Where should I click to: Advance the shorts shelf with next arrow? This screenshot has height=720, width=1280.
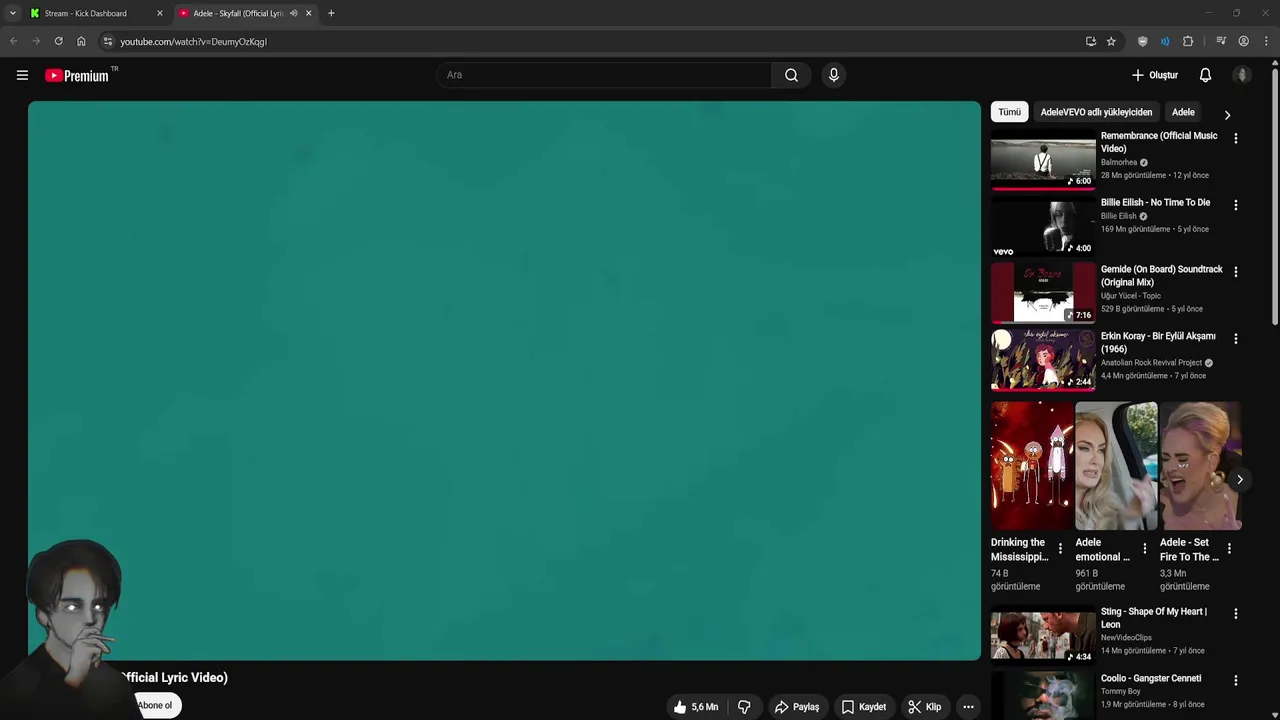pos(1239,480)
